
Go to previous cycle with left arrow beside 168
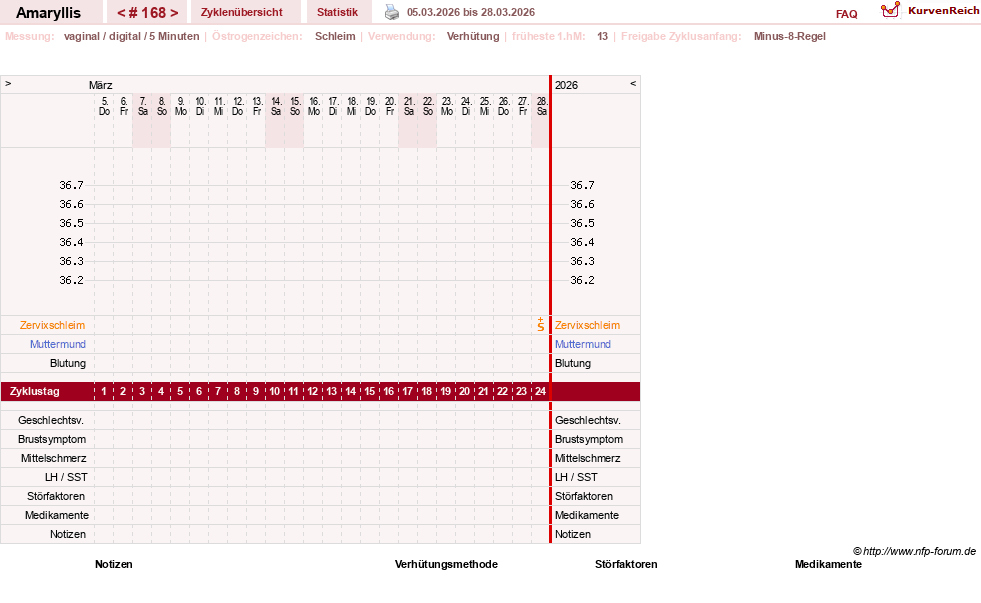(121, 13)
